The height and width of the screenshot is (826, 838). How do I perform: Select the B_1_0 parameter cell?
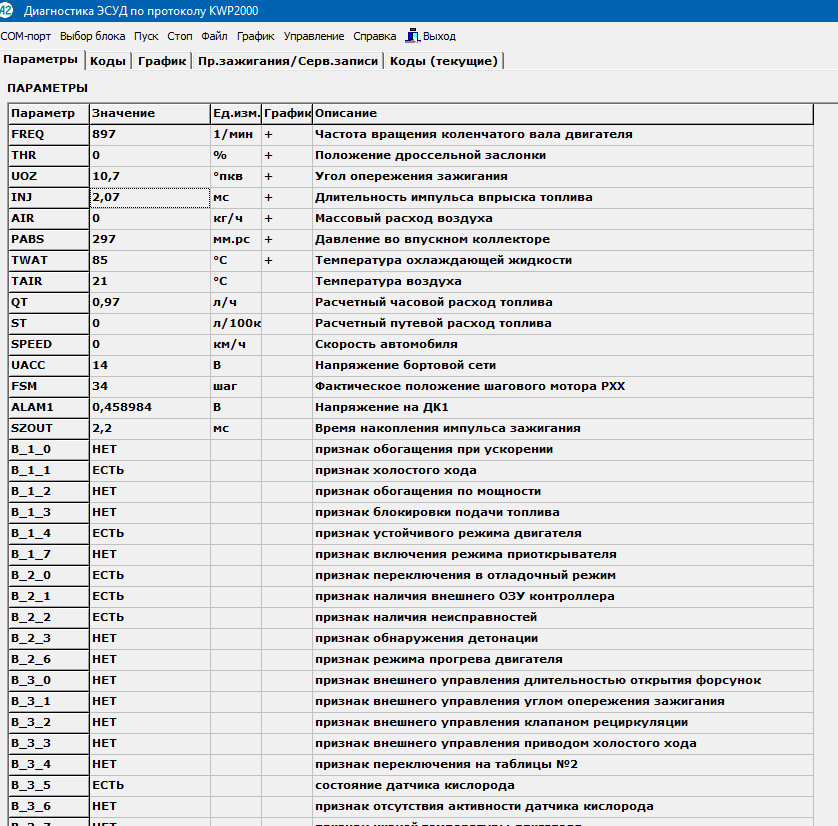click(x=49, y=449)
